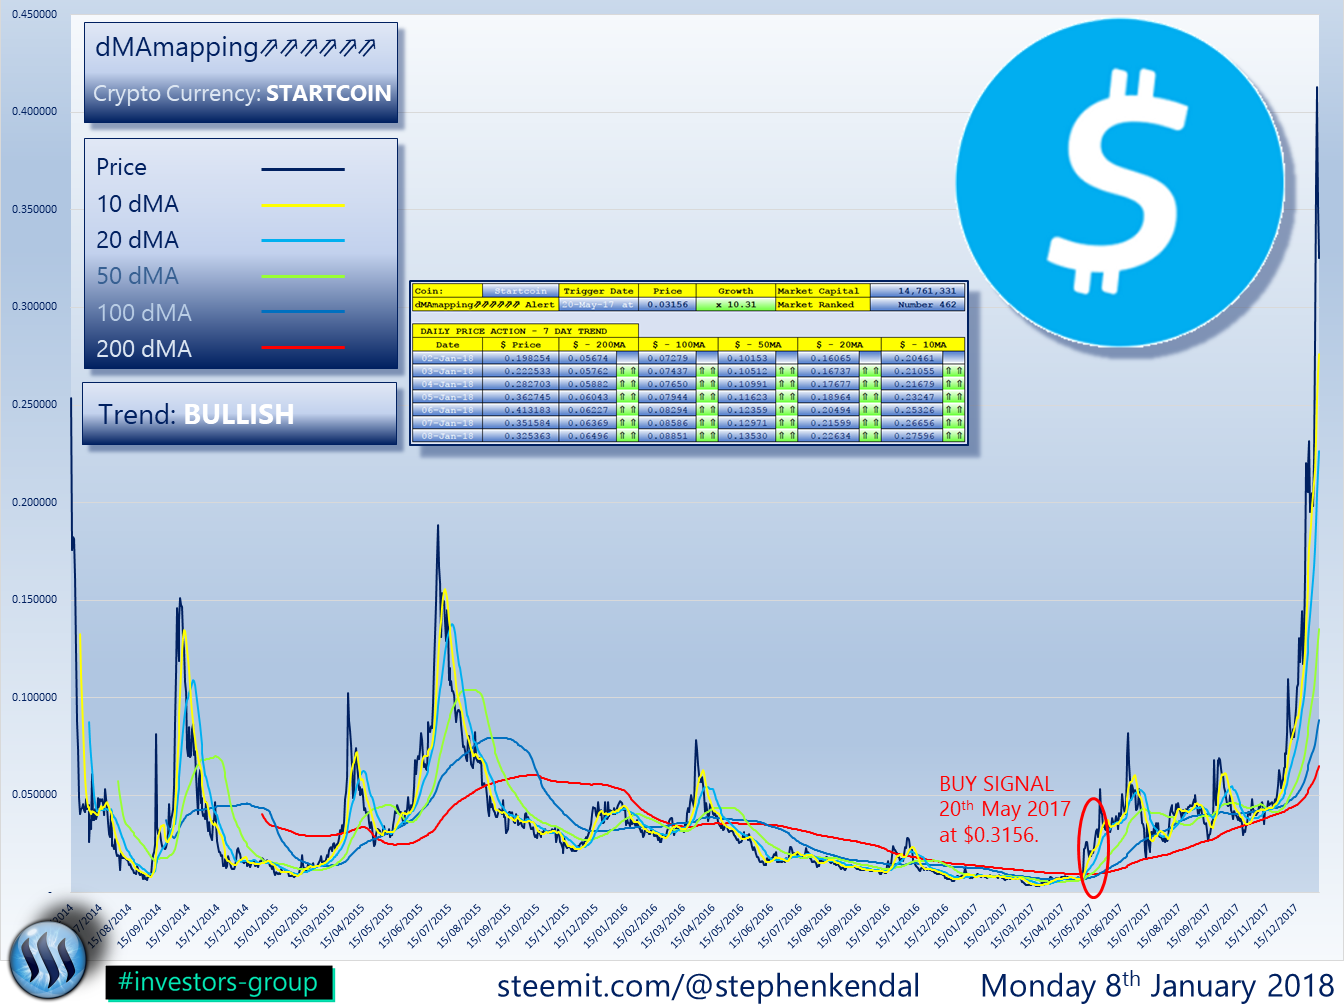1344x1008 pixels.
Task: Click the green 50 dMA legend line
Action: (303, 277)
